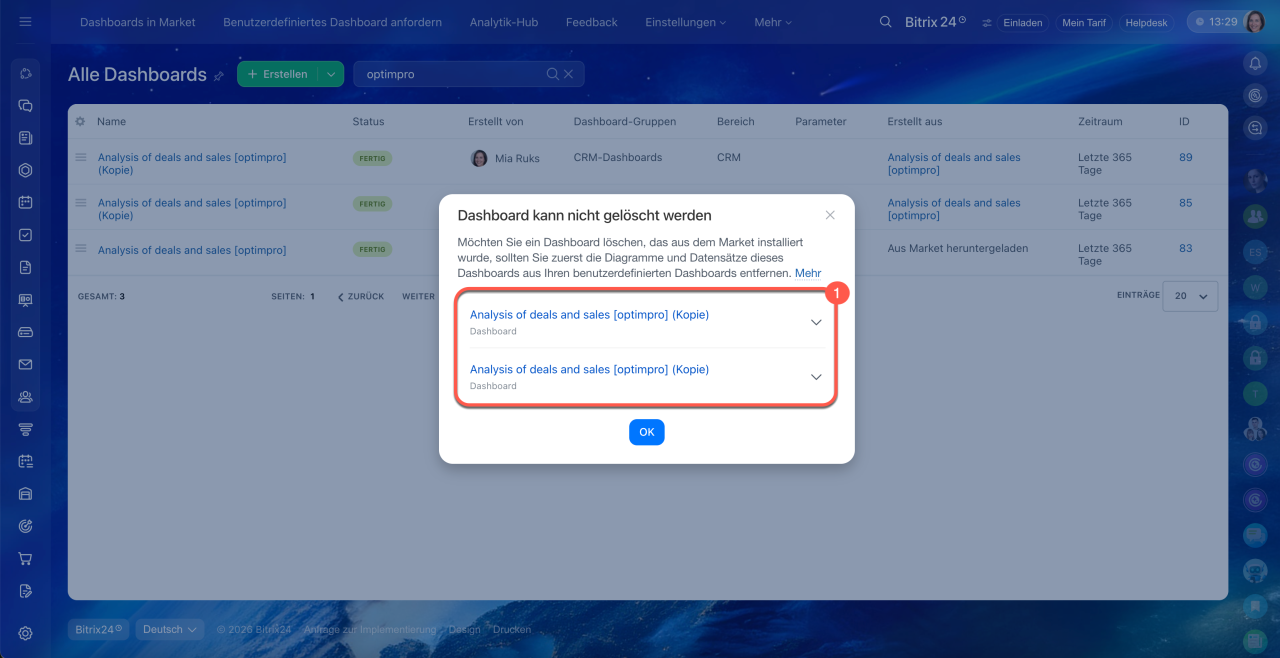
Task: Open Documents page icon in left sidebar
Action: point(26,267)
